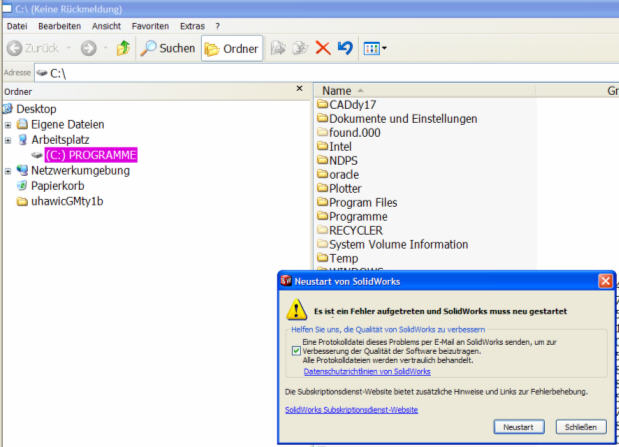619x447 pixels.
Task: Go up one folder level icon
Action: click(x=123, y=48)
